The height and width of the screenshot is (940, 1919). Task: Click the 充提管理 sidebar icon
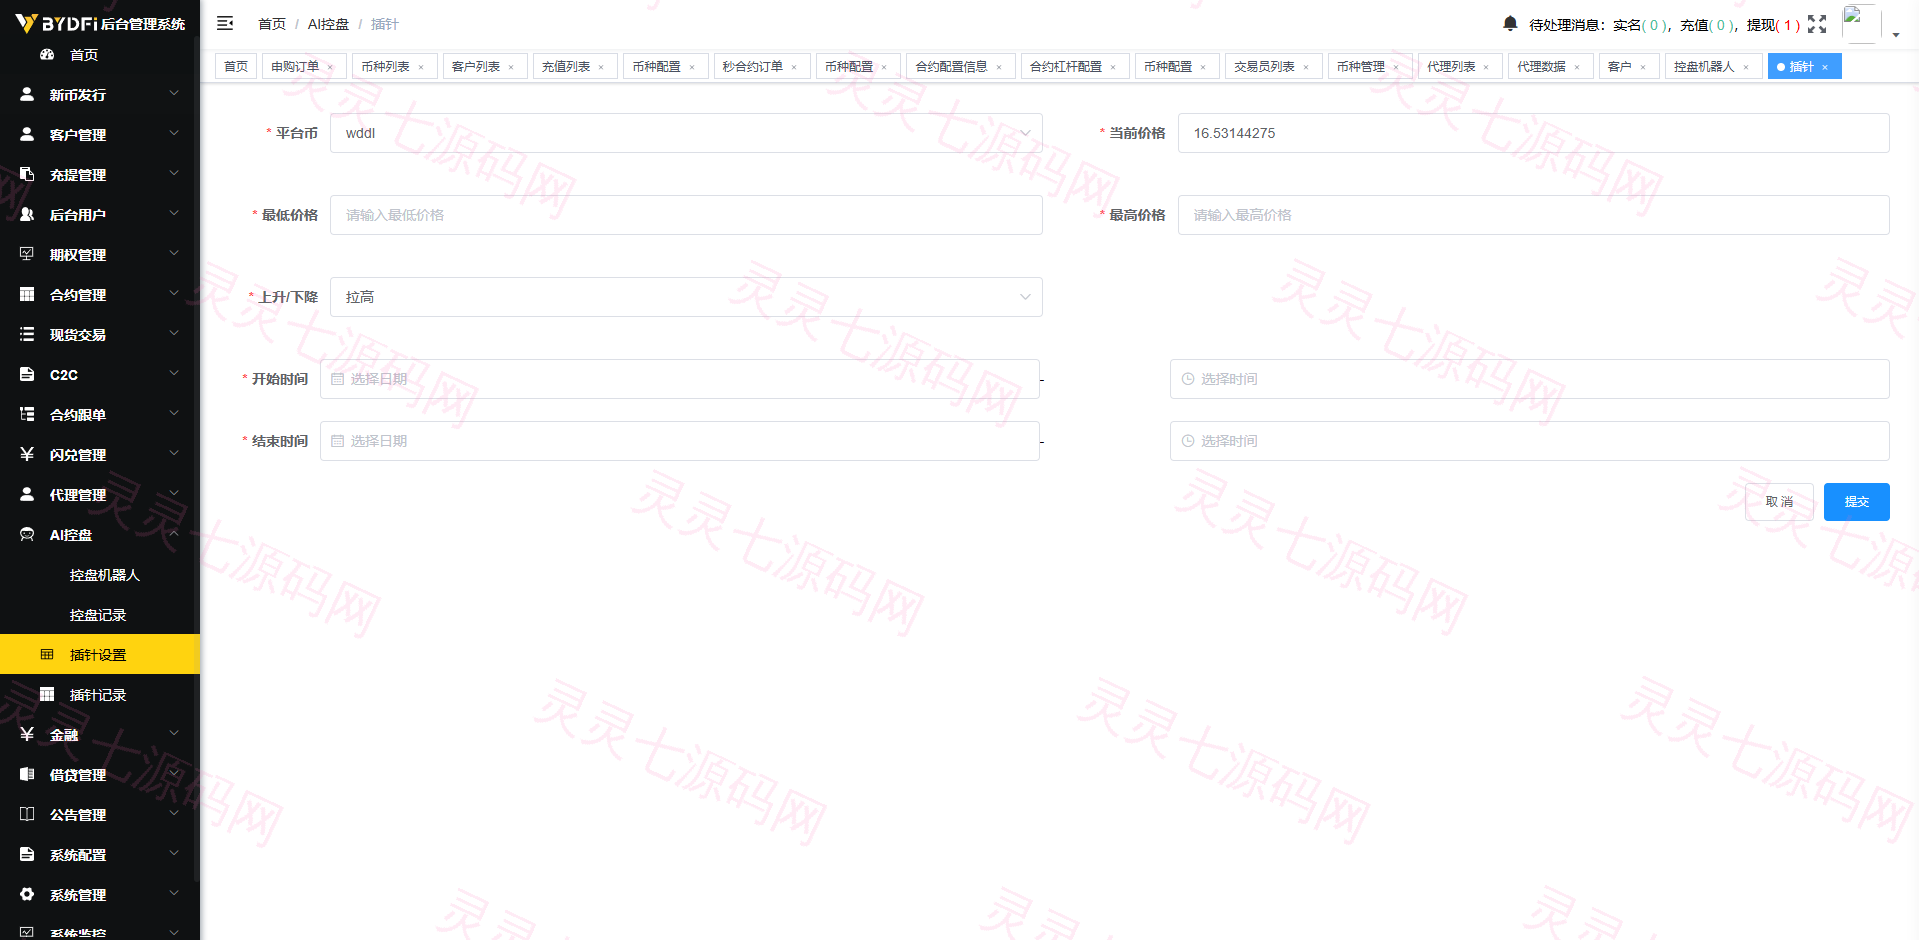click(x=27, y=174)
